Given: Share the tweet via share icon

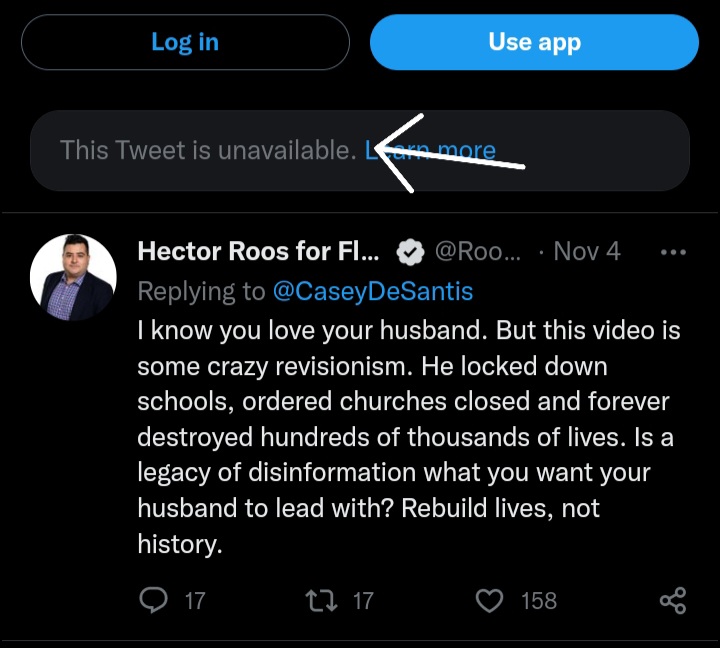Looking at the screenshot, I should [x=673, y=600].
